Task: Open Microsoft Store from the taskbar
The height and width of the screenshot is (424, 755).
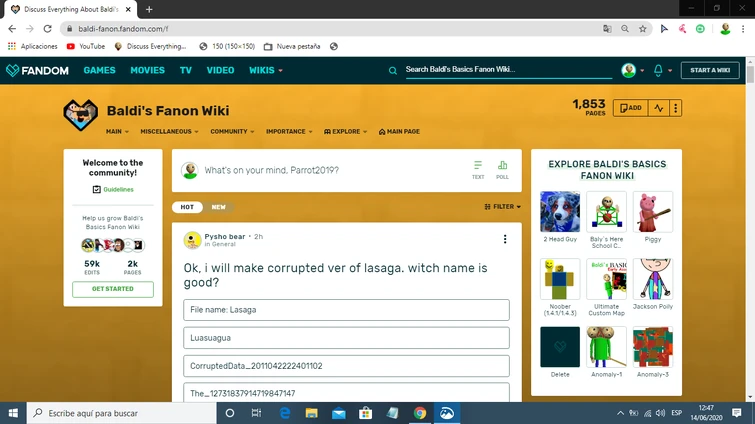Action: (365, 413)
